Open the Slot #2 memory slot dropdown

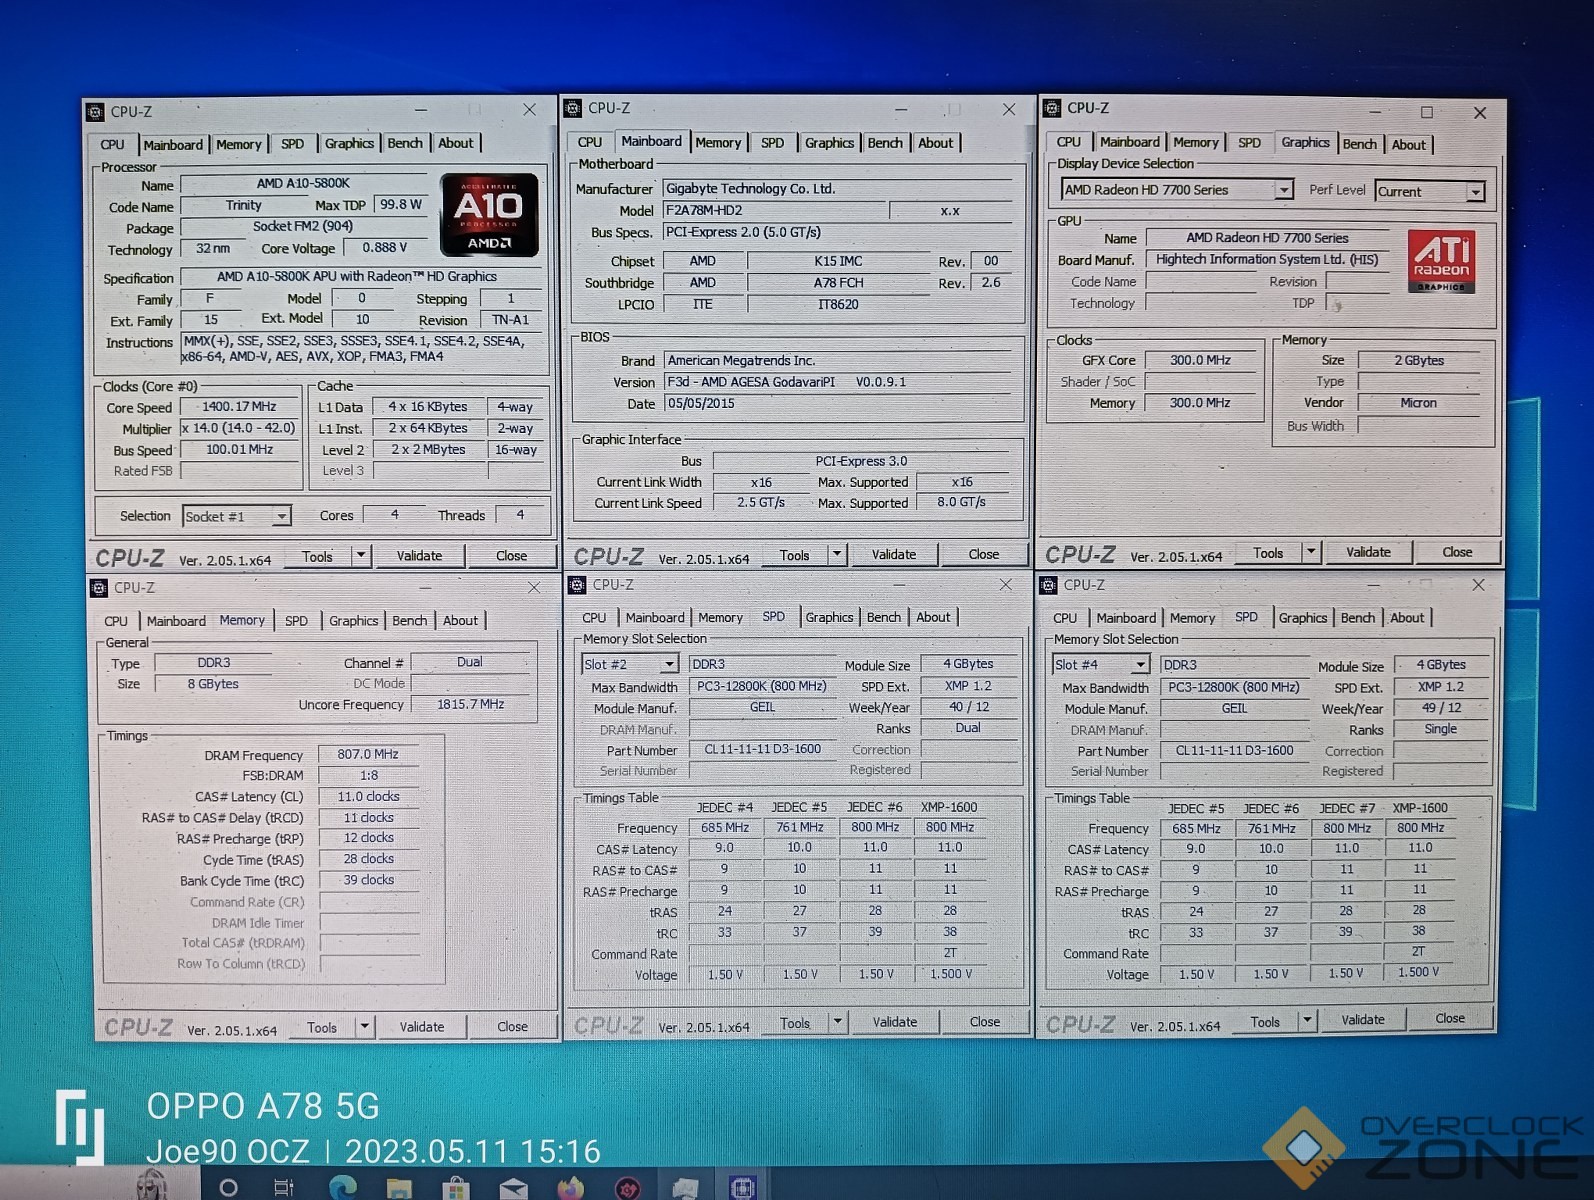tap(669, 665)
